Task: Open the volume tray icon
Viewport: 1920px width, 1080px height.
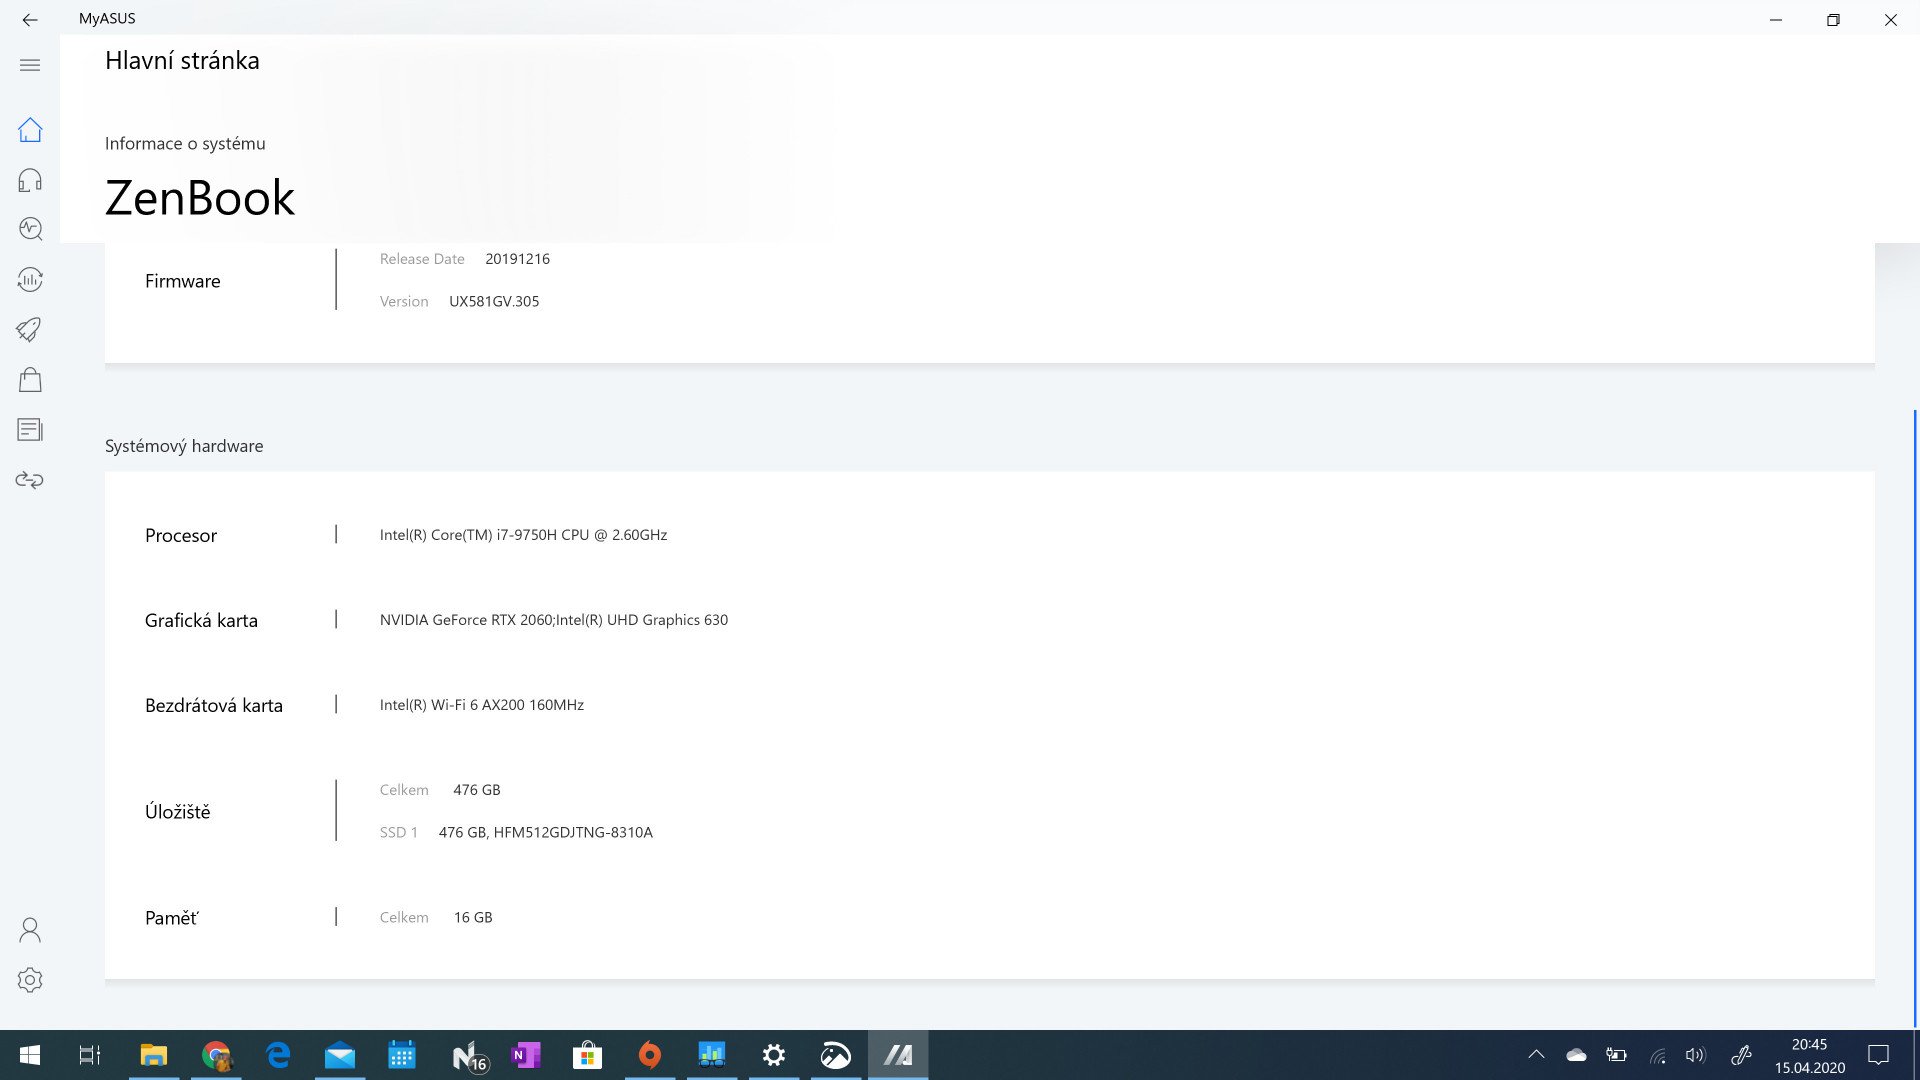Action: (1695, 1054)
